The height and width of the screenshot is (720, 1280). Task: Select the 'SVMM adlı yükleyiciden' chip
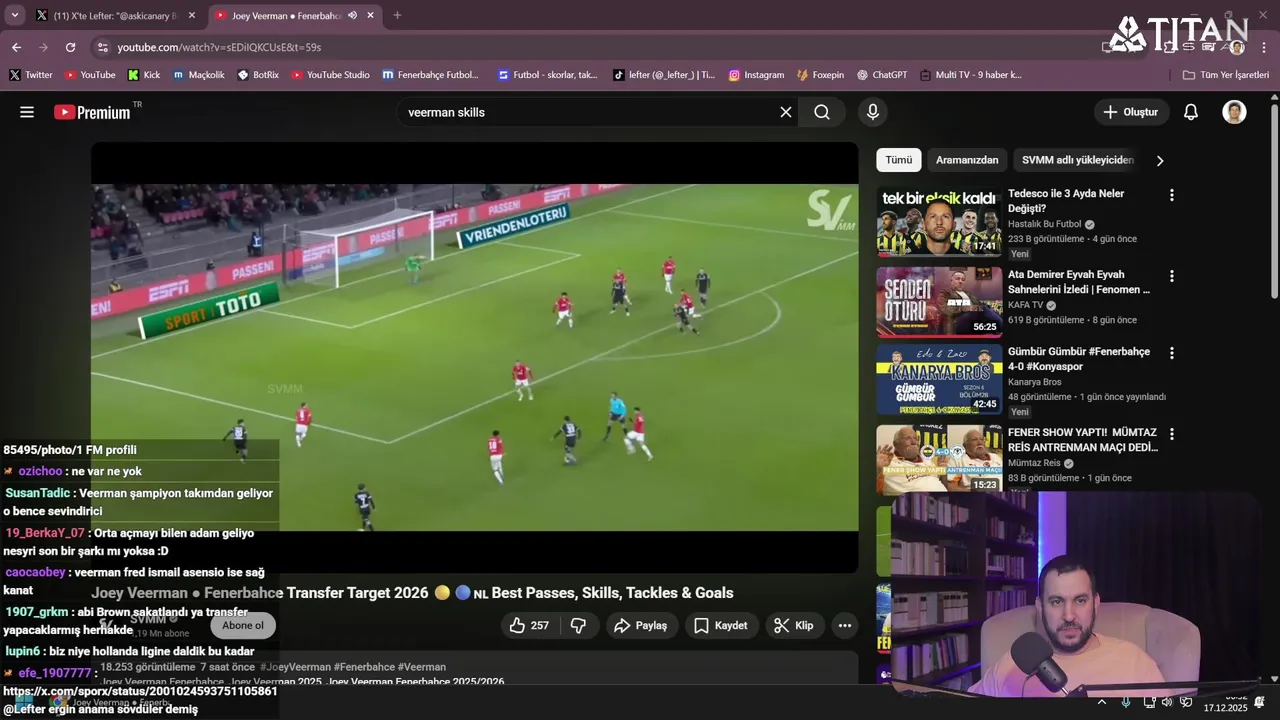coord(1077,160)
